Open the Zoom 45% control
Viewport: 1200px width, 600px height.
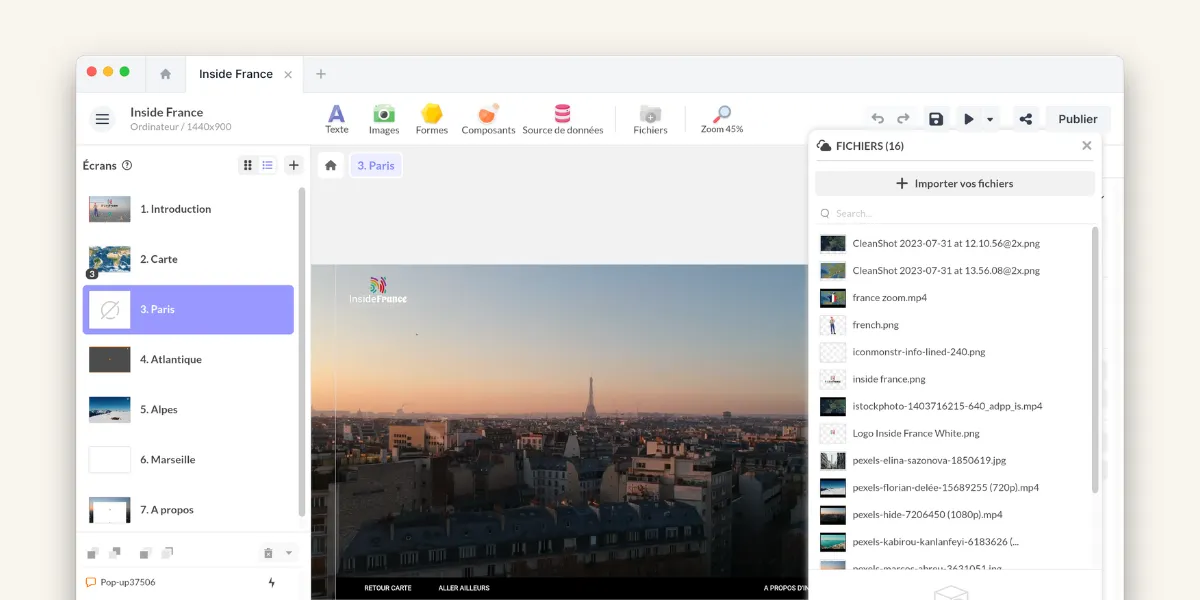(x=721, y=119)
